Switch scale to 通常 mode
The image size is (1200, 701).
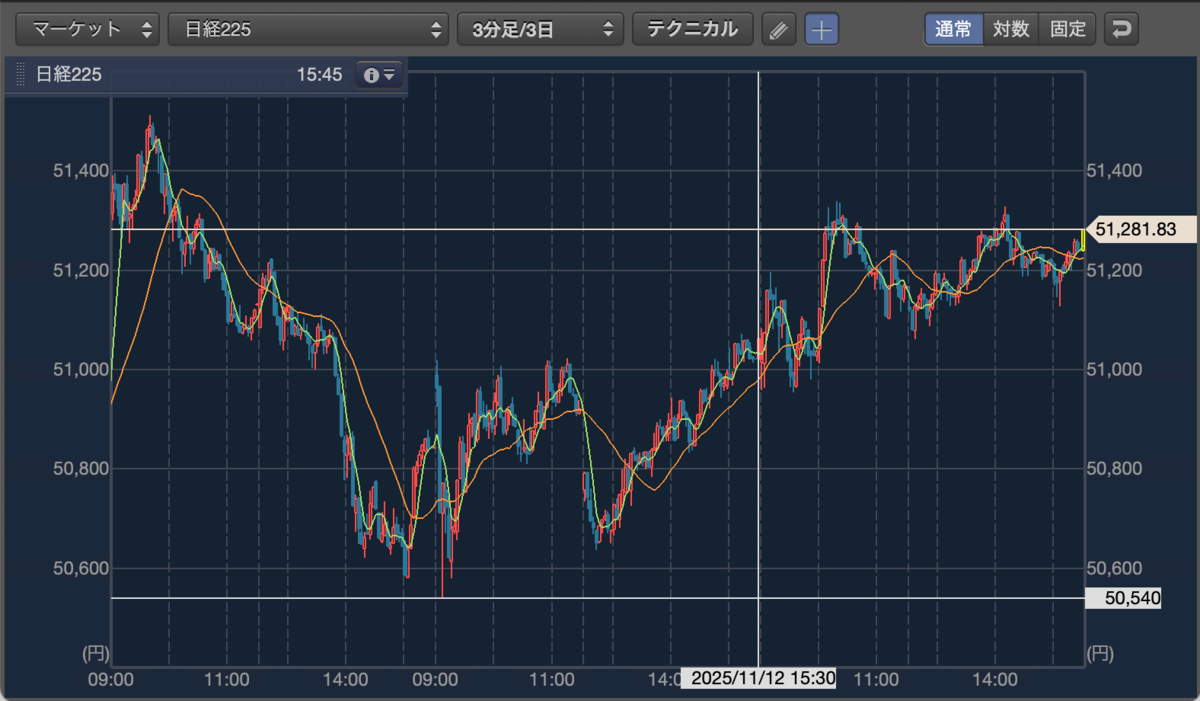click(953, 29)
